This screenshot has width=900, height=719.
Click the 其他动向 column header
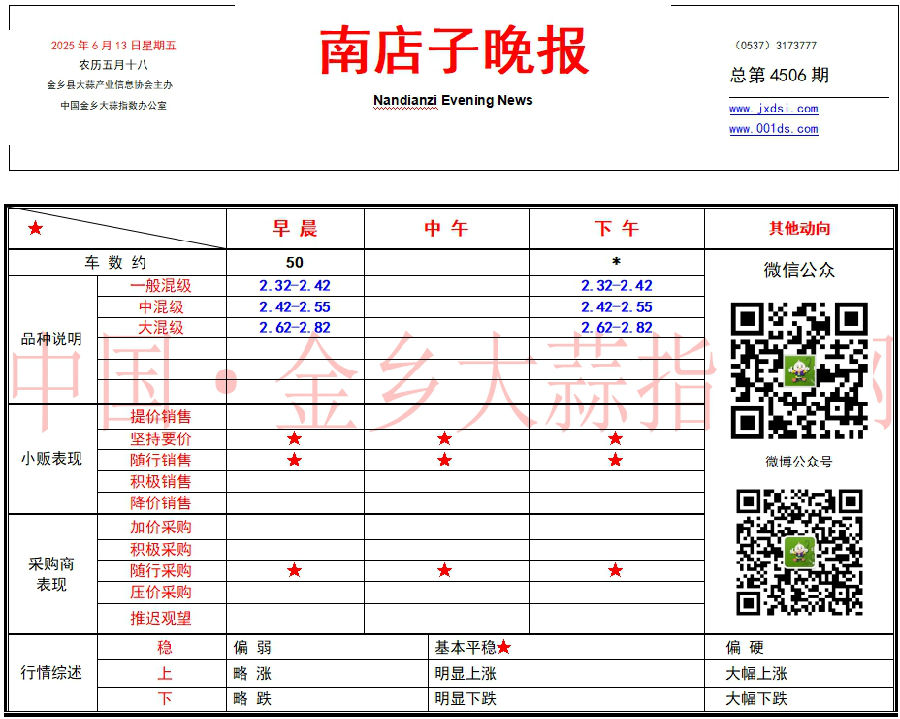[x=799, y=228]
